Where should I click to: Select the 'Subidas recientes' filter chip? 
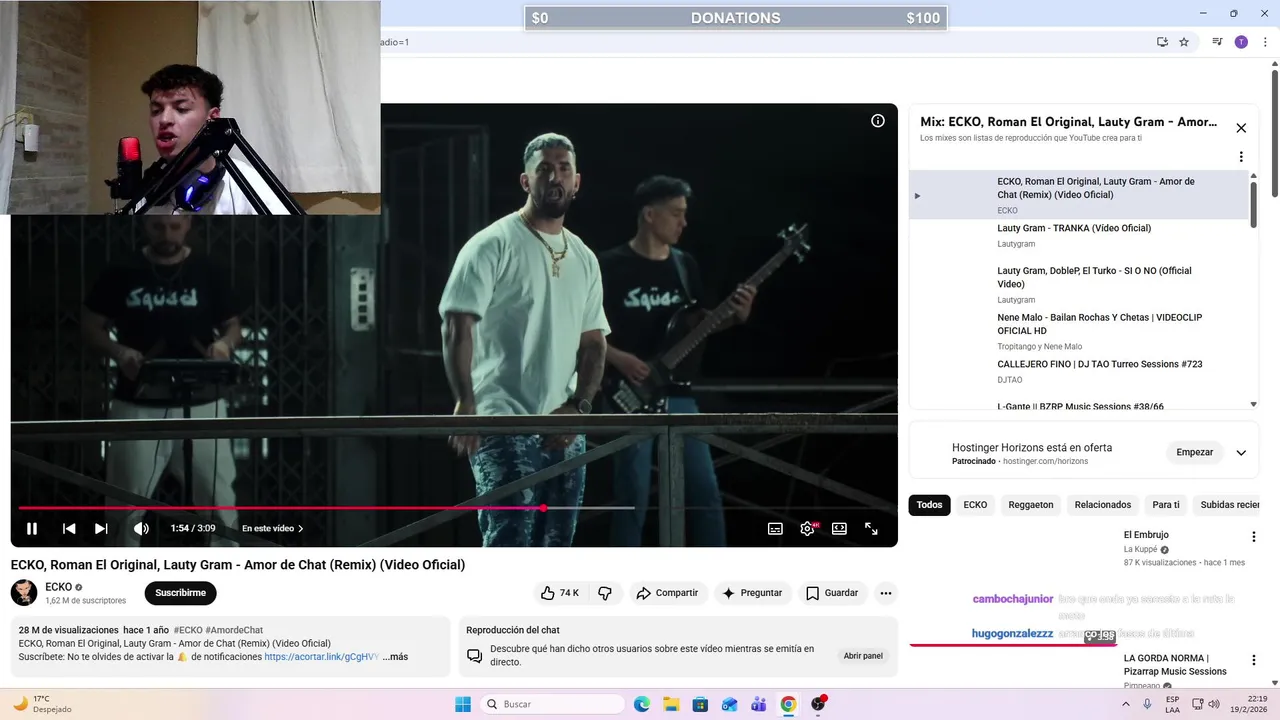tap(1230, 505)
